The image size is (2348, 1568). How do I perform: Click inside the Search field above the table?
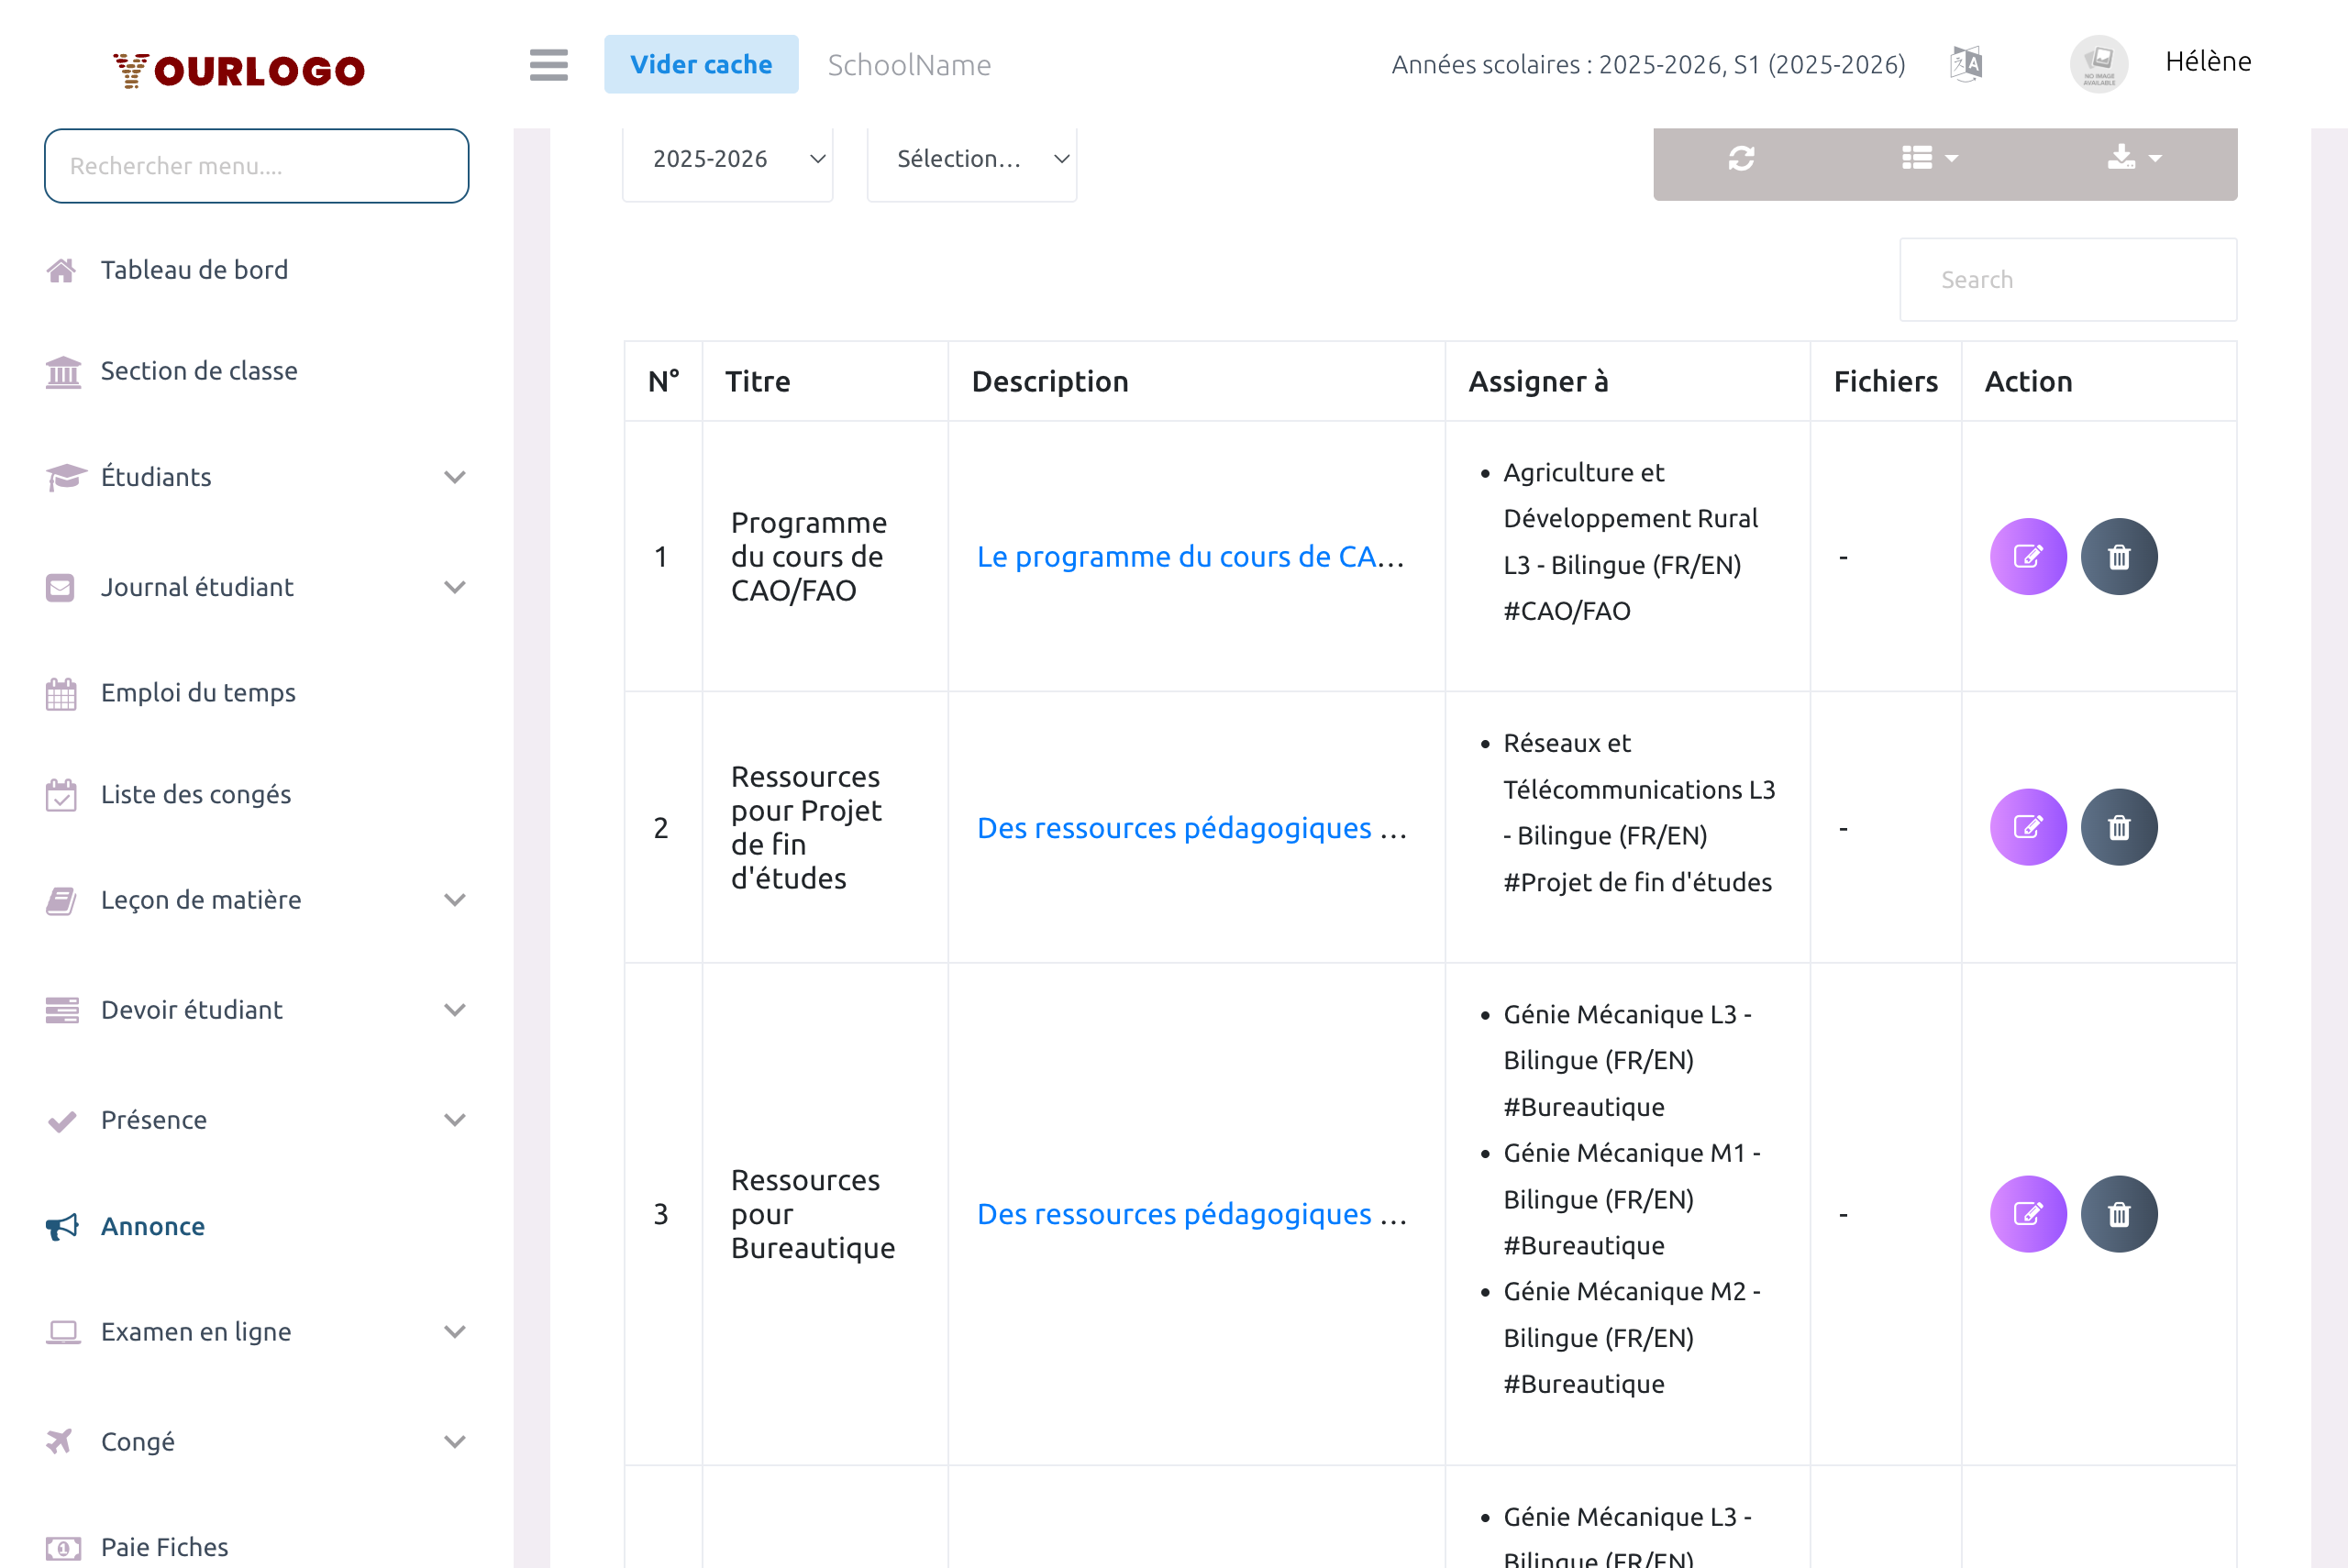[2068, 279]
